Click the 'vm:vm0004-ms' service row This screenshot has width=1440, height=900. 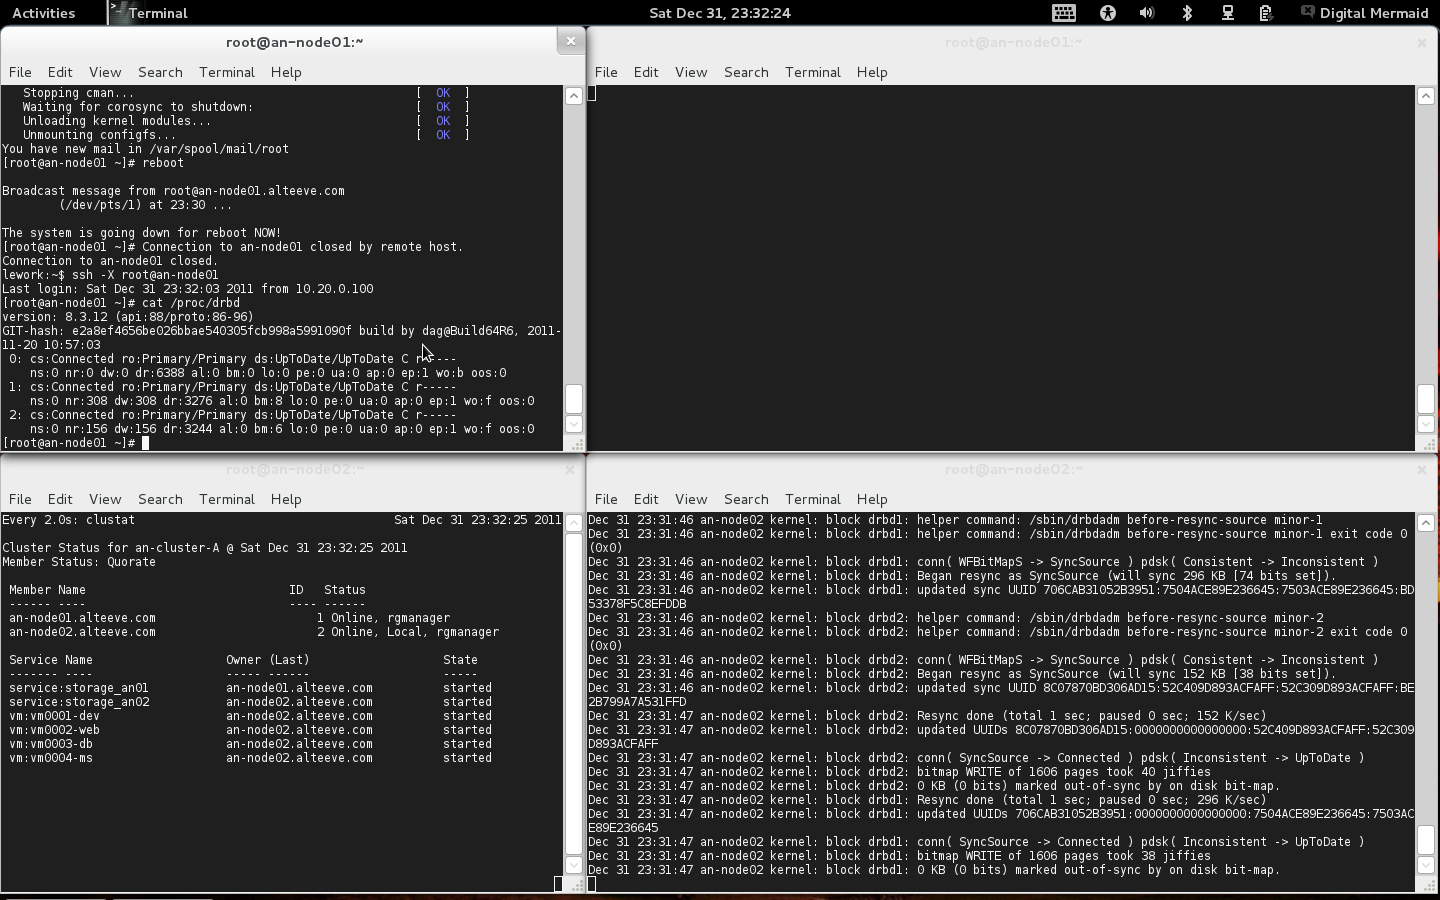[250, 758]
